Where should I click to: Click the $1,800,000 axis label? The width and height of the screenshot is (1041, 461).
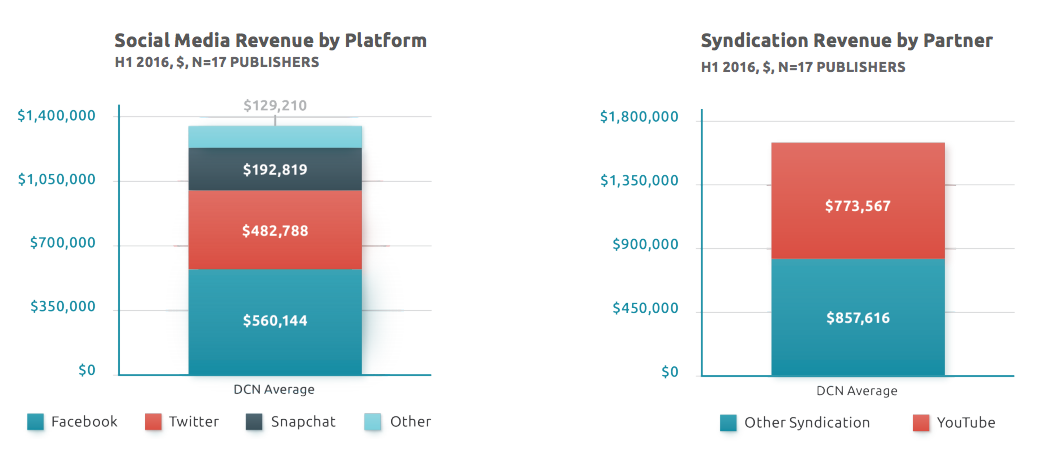[x=640, y=118]
